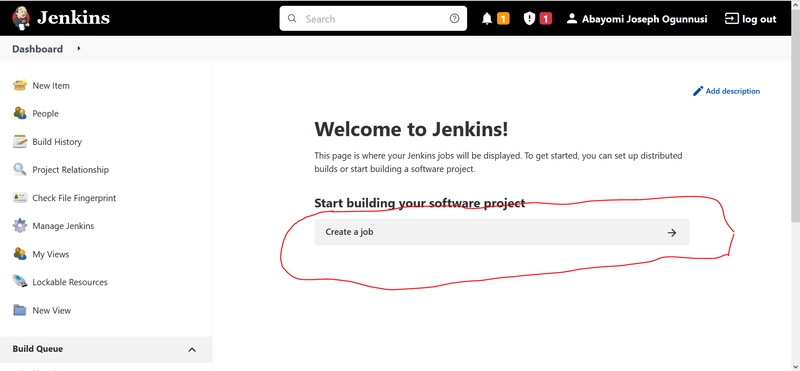The height and width of the screenshot is (371, 800).
Task: Click the Build History notepad icon
Action: 19,141
